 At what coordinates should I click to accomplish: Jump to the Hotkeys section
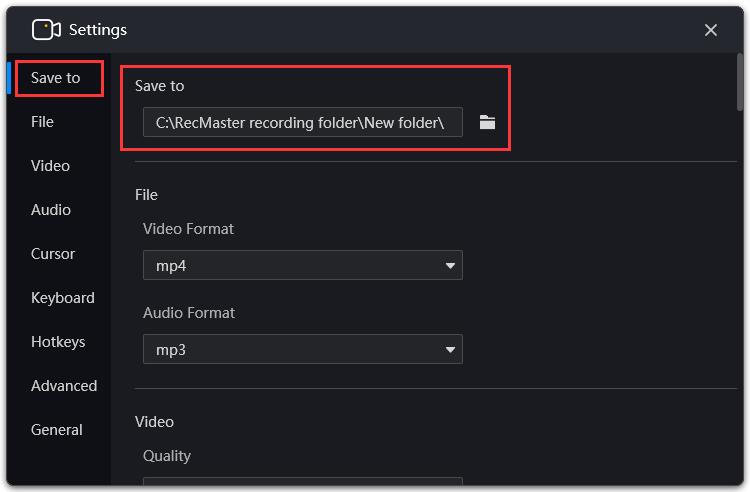pos(58,342)
